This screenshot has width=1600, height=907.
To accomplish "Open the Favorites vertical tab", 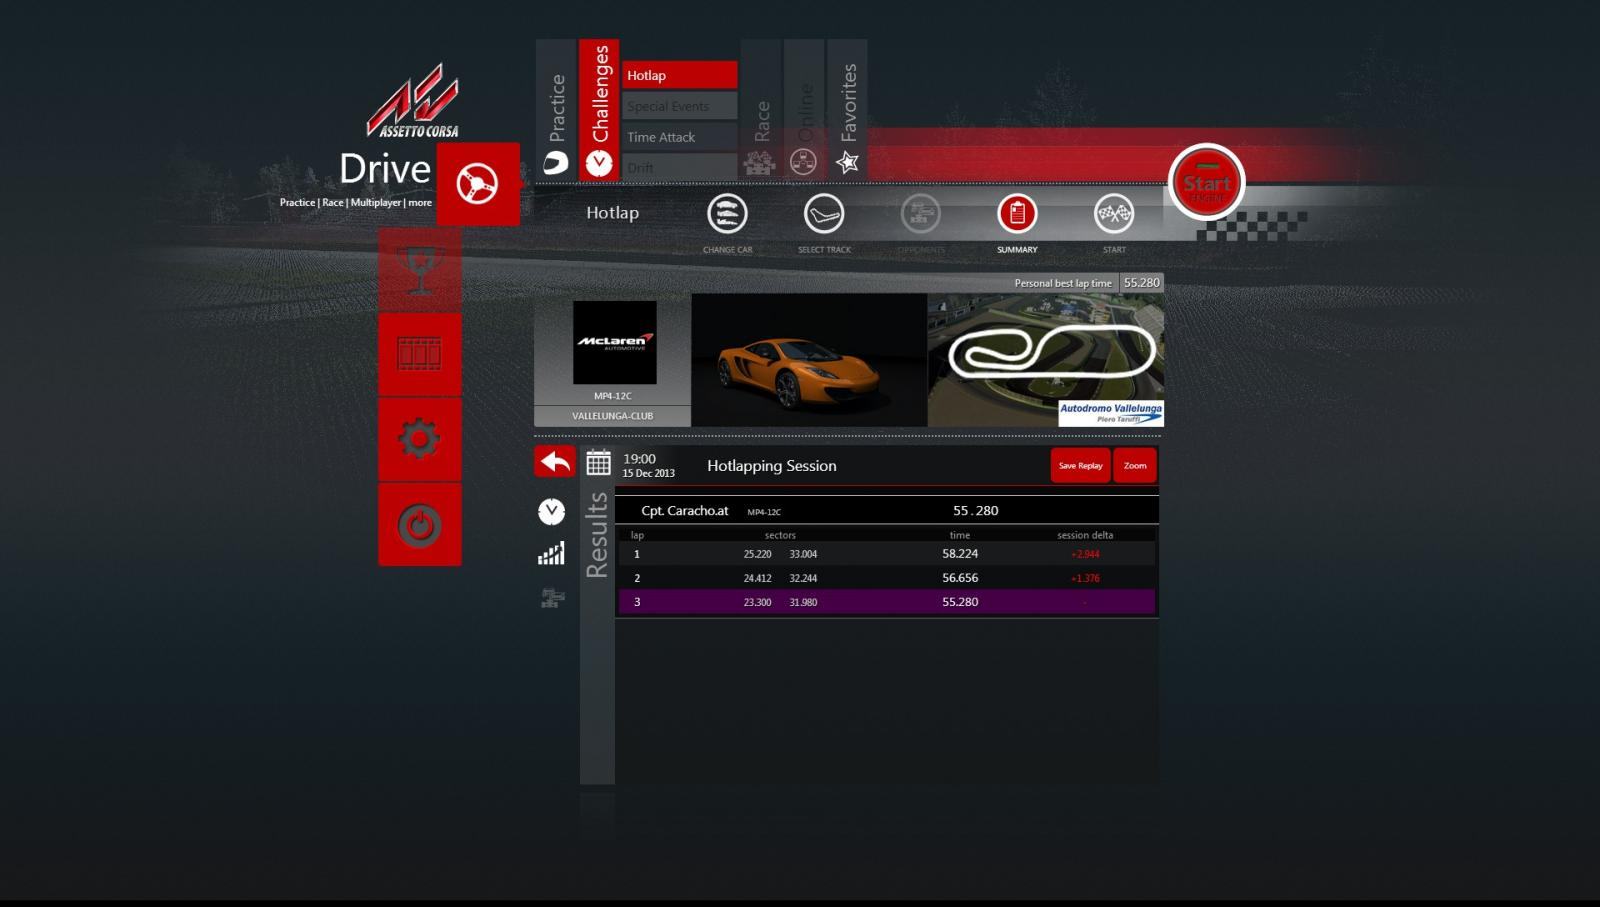I will (x=847, y=110).
